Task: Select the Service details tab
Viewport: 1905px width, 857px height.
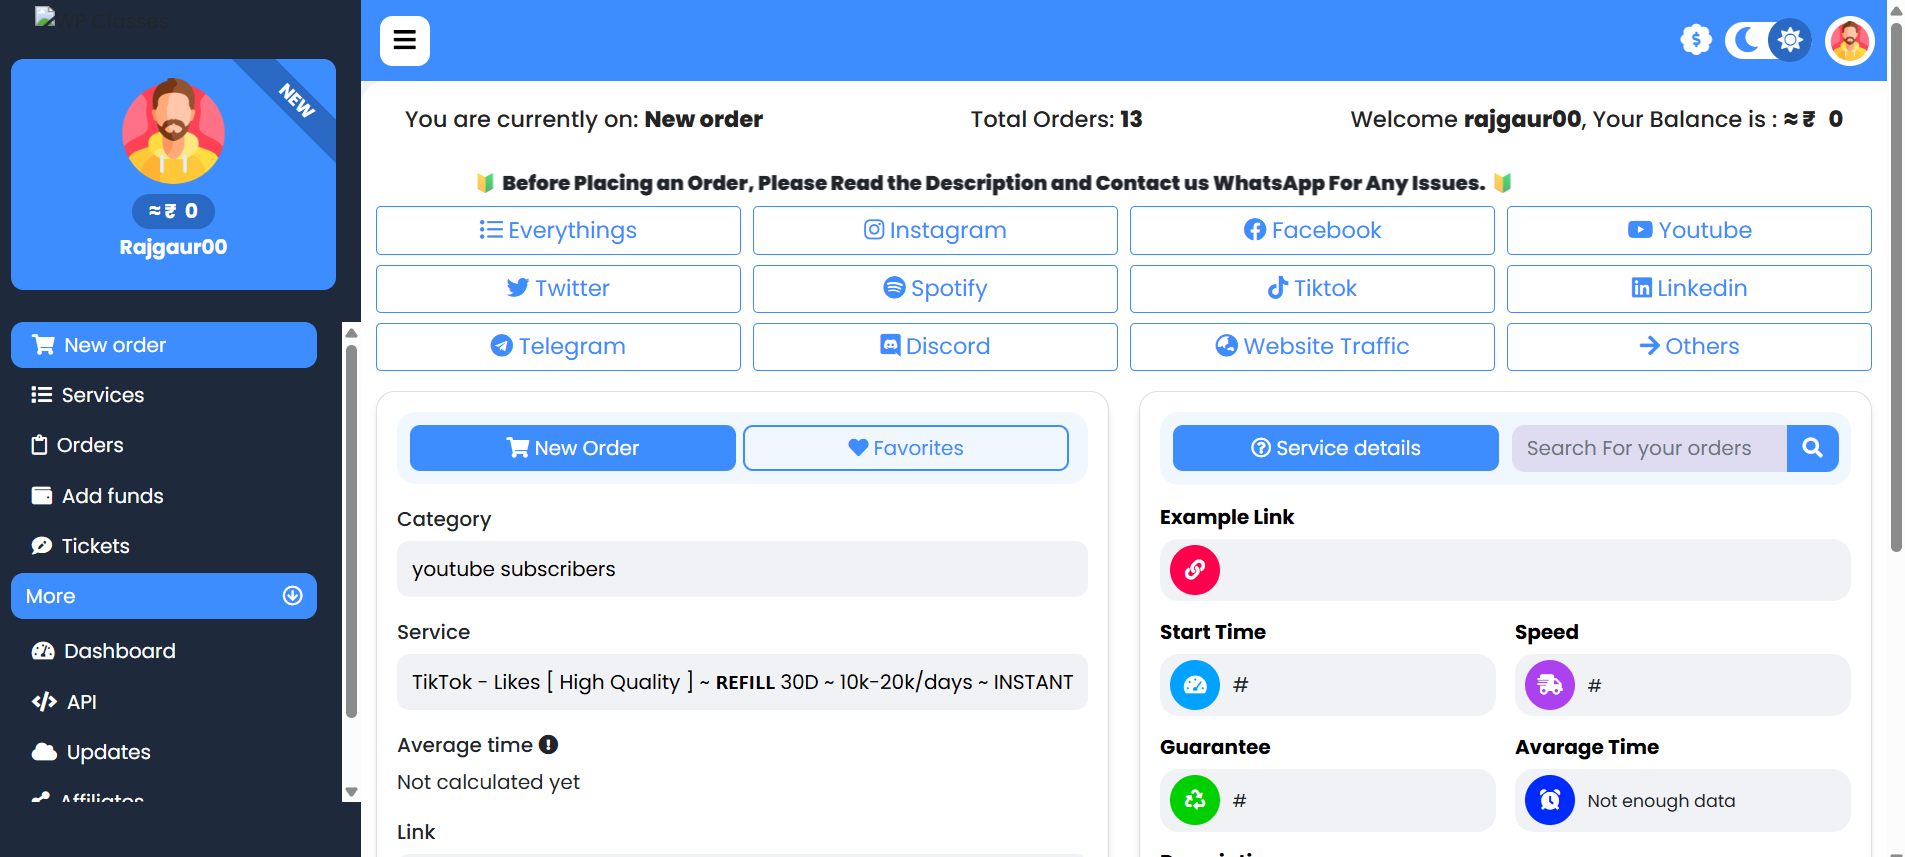Action: click(1335, 448)
